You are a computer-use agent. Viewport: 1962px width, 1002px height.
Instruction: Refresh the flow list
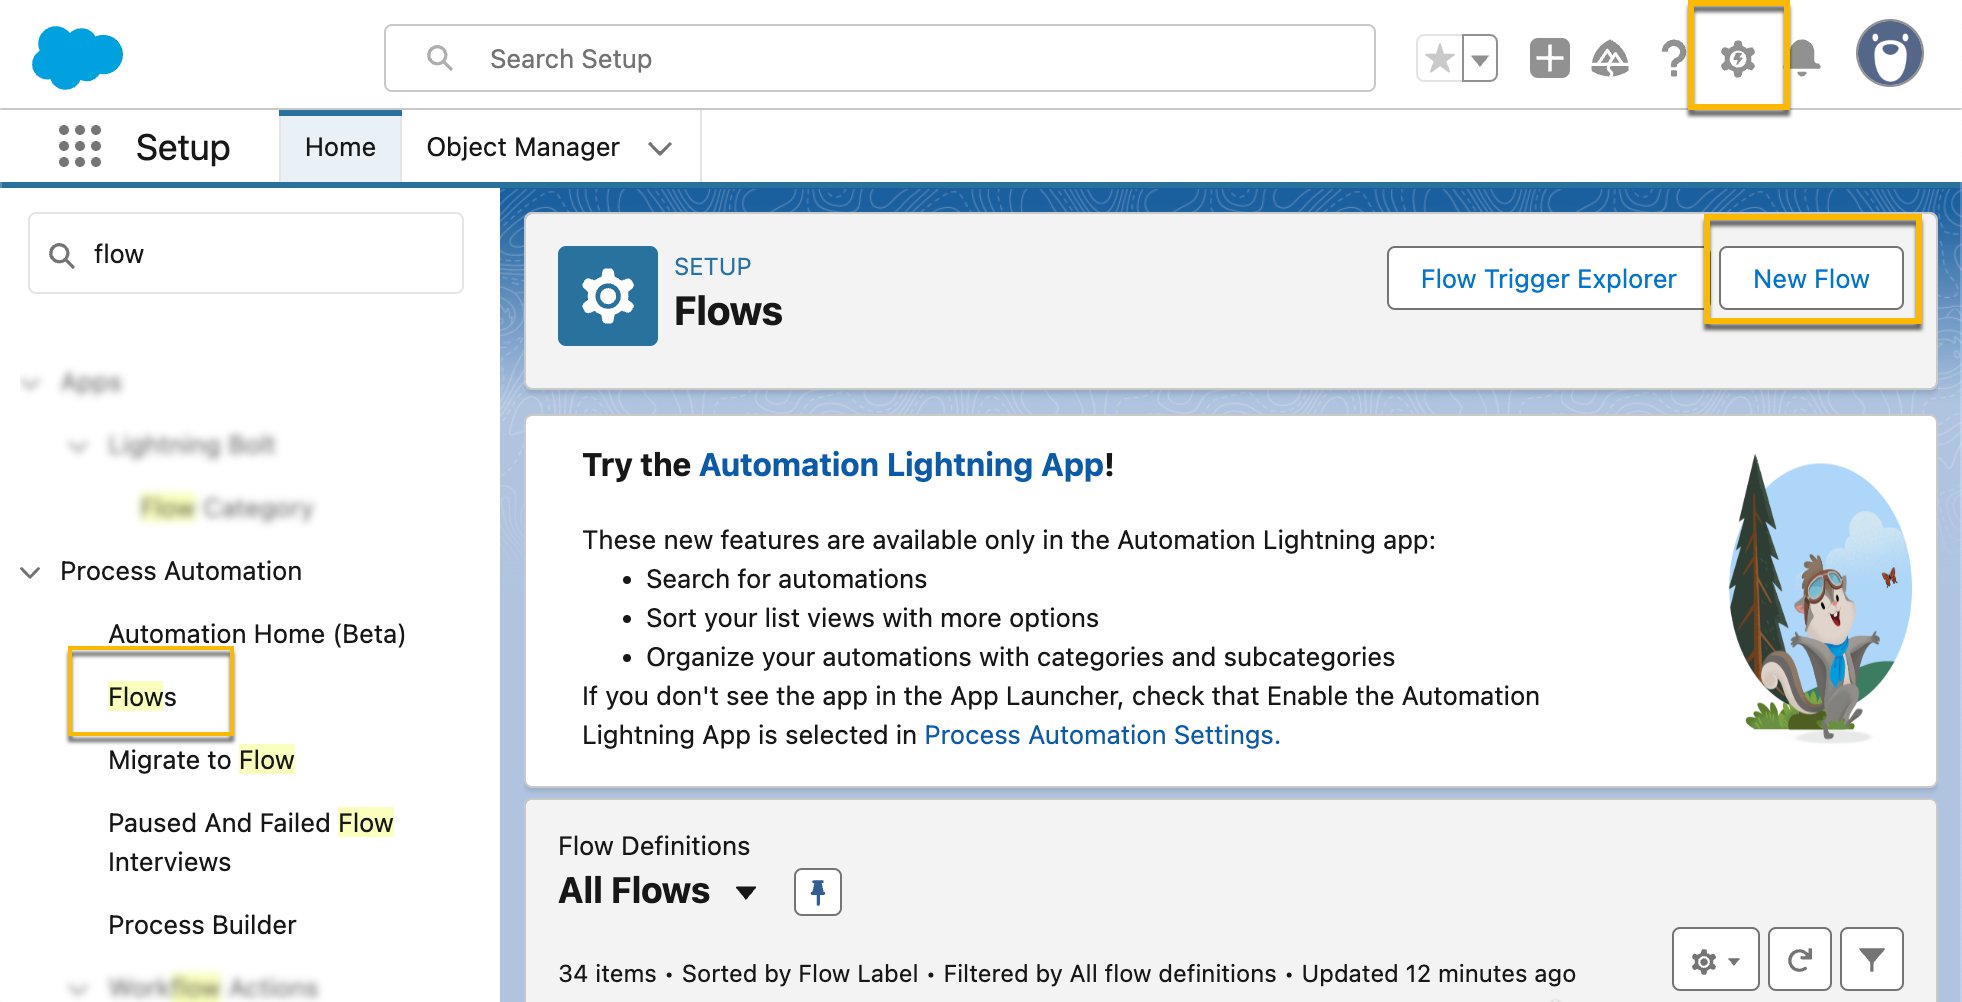(1800, 960)
